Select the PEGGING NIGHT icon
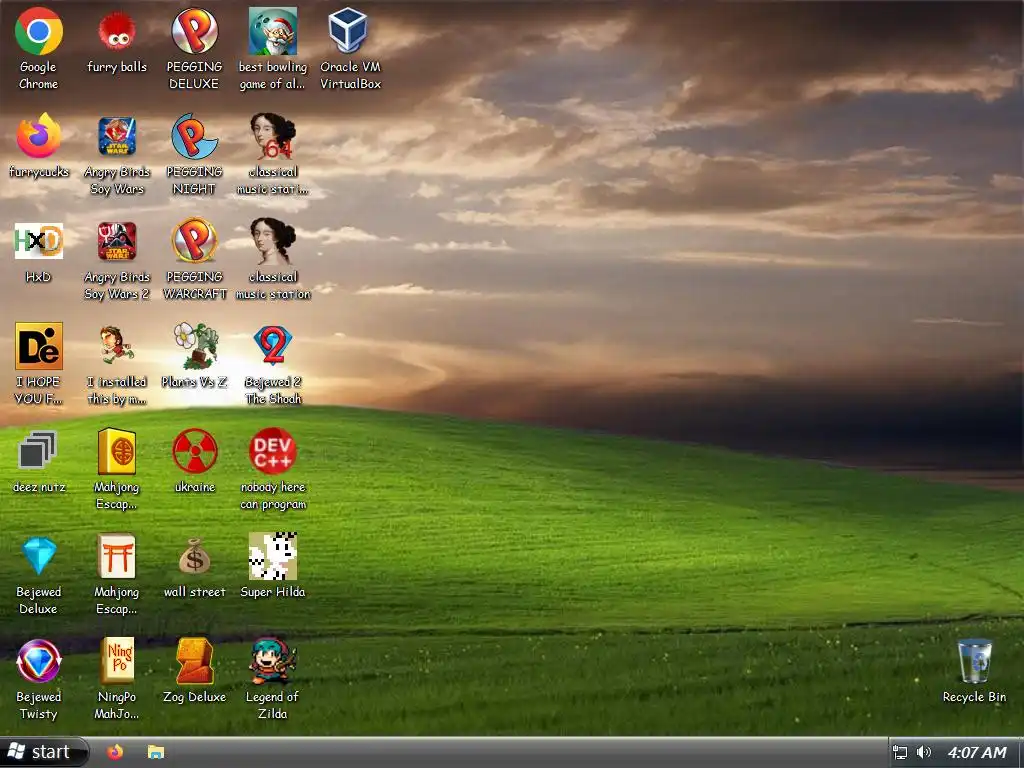Screen dimensions: 1024x768 tap(195, 136)
